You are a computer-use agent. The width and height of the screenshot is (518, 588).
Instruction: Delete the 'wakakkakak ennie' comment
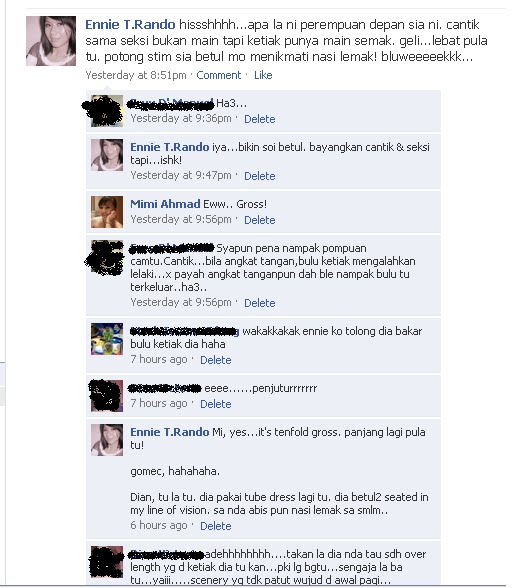click(x=216, y=360)
